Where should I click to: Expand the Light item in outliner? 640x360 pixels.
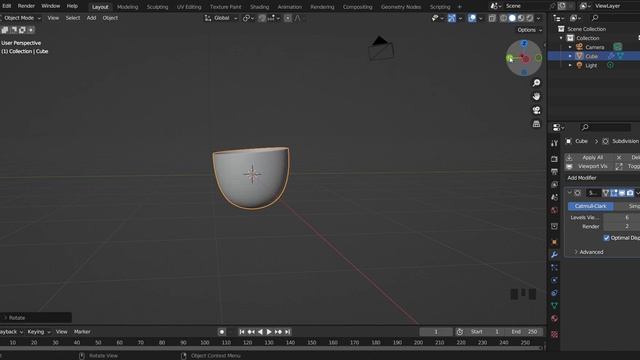[x=570, y=65]
